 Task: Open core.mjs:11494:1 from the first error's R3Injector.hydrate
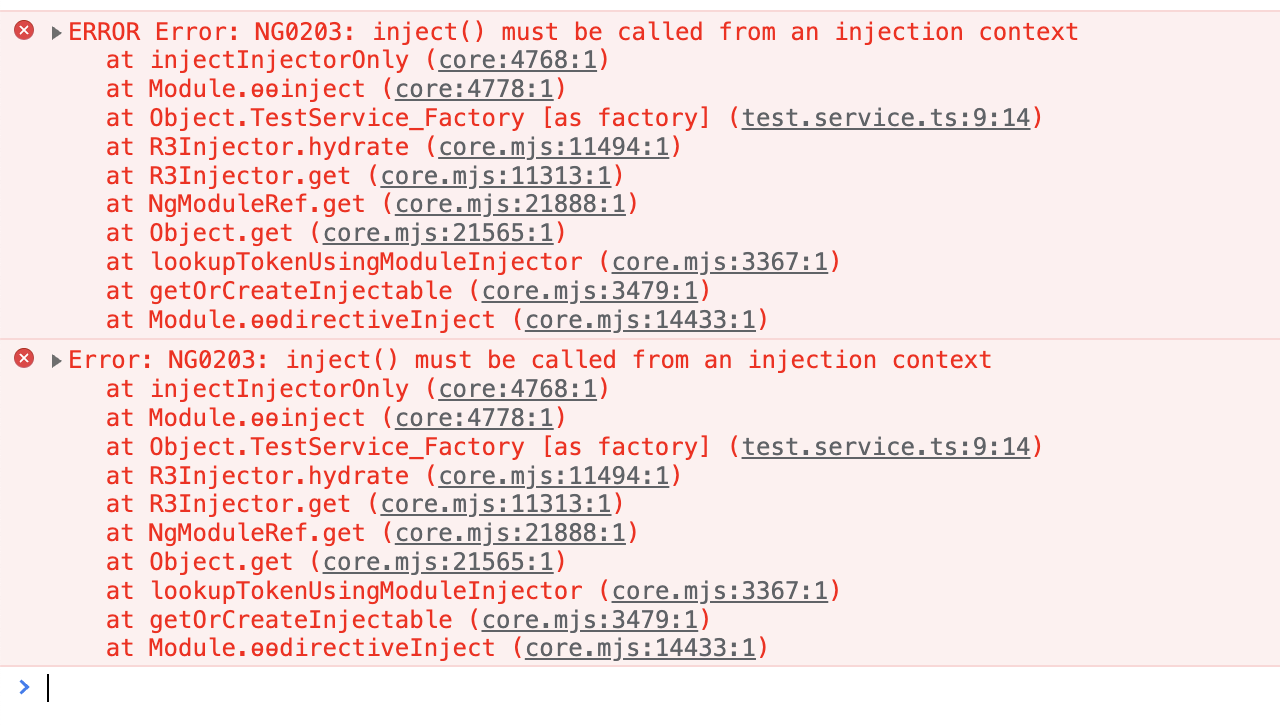point(553,147)
